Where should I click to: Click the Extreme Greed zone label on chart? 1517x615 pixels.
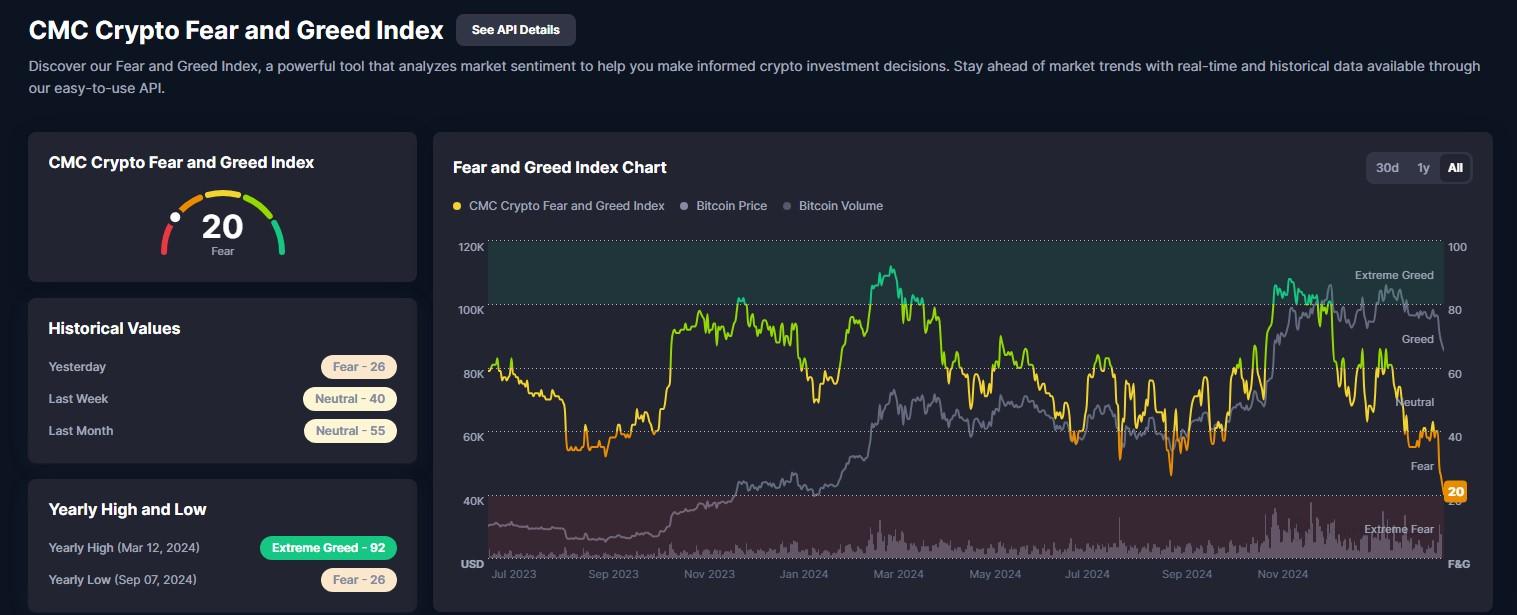(x=1393, y=275)
